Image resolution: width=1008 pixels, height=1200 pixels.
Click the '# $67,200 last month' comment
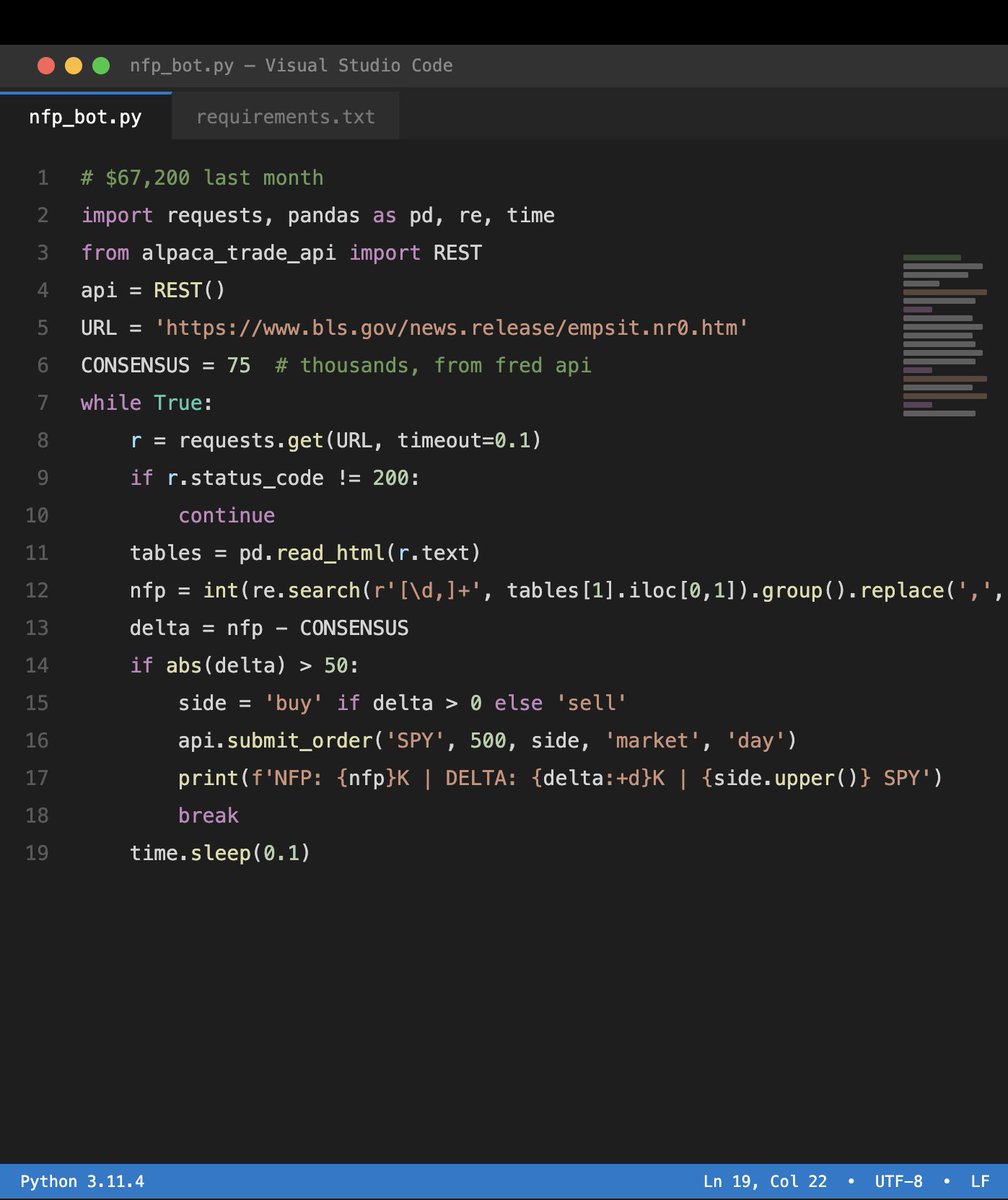202,178
